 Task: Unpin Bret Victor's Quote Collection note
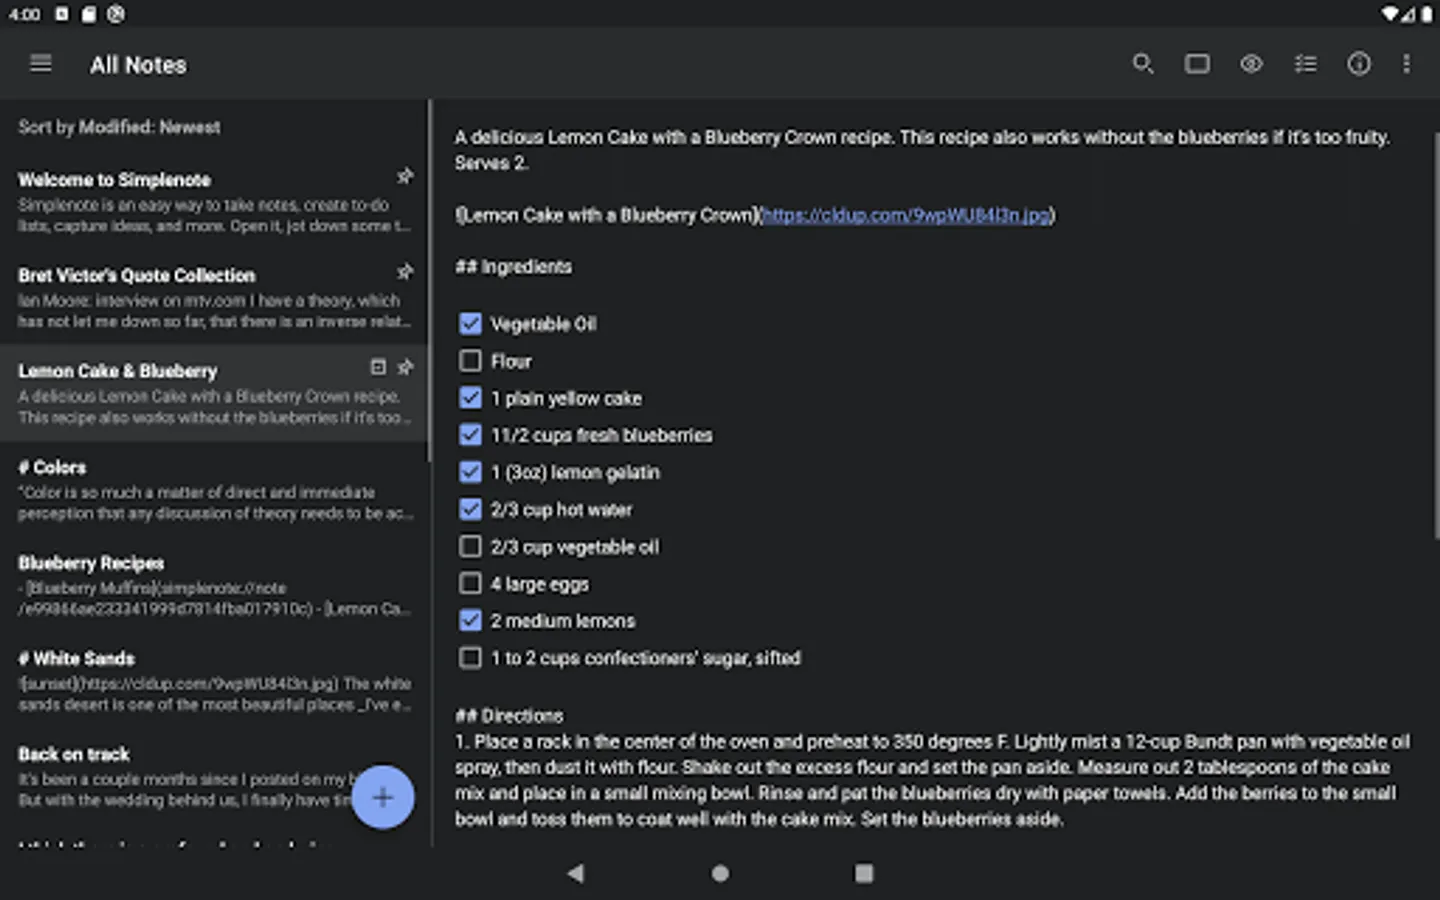point(405,272)
